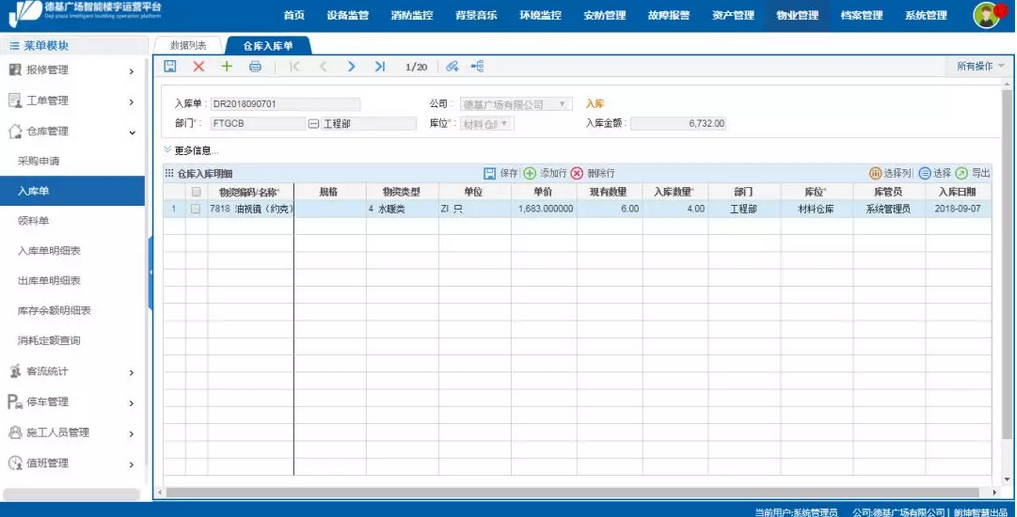Screen dimensions: 1017x517
Task: Jump to the last record arrow
Action: click(380, 66)
